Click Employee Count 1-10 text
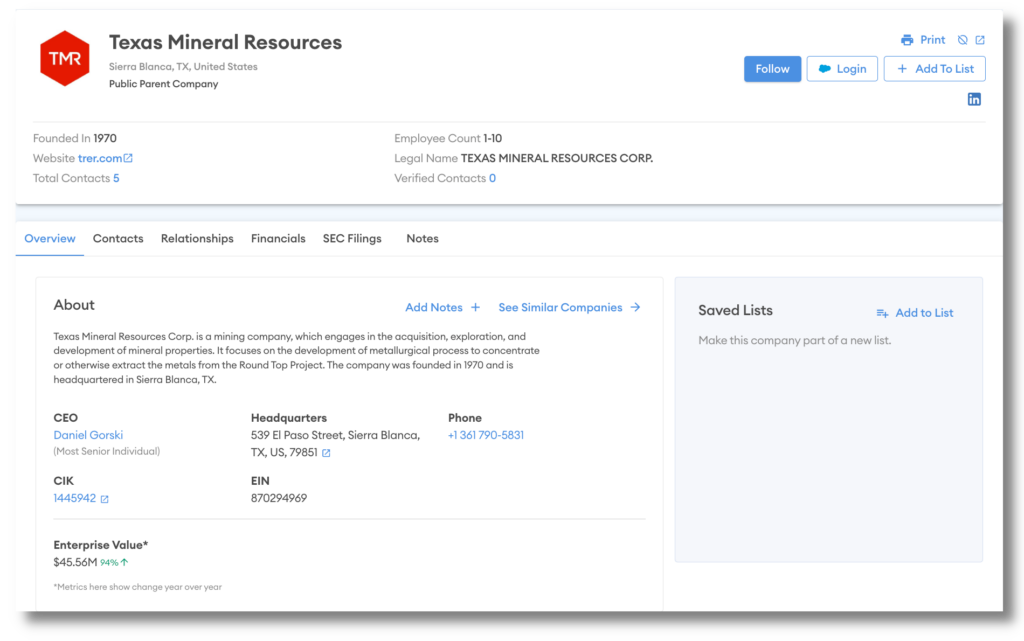 [x=448, y=138]
